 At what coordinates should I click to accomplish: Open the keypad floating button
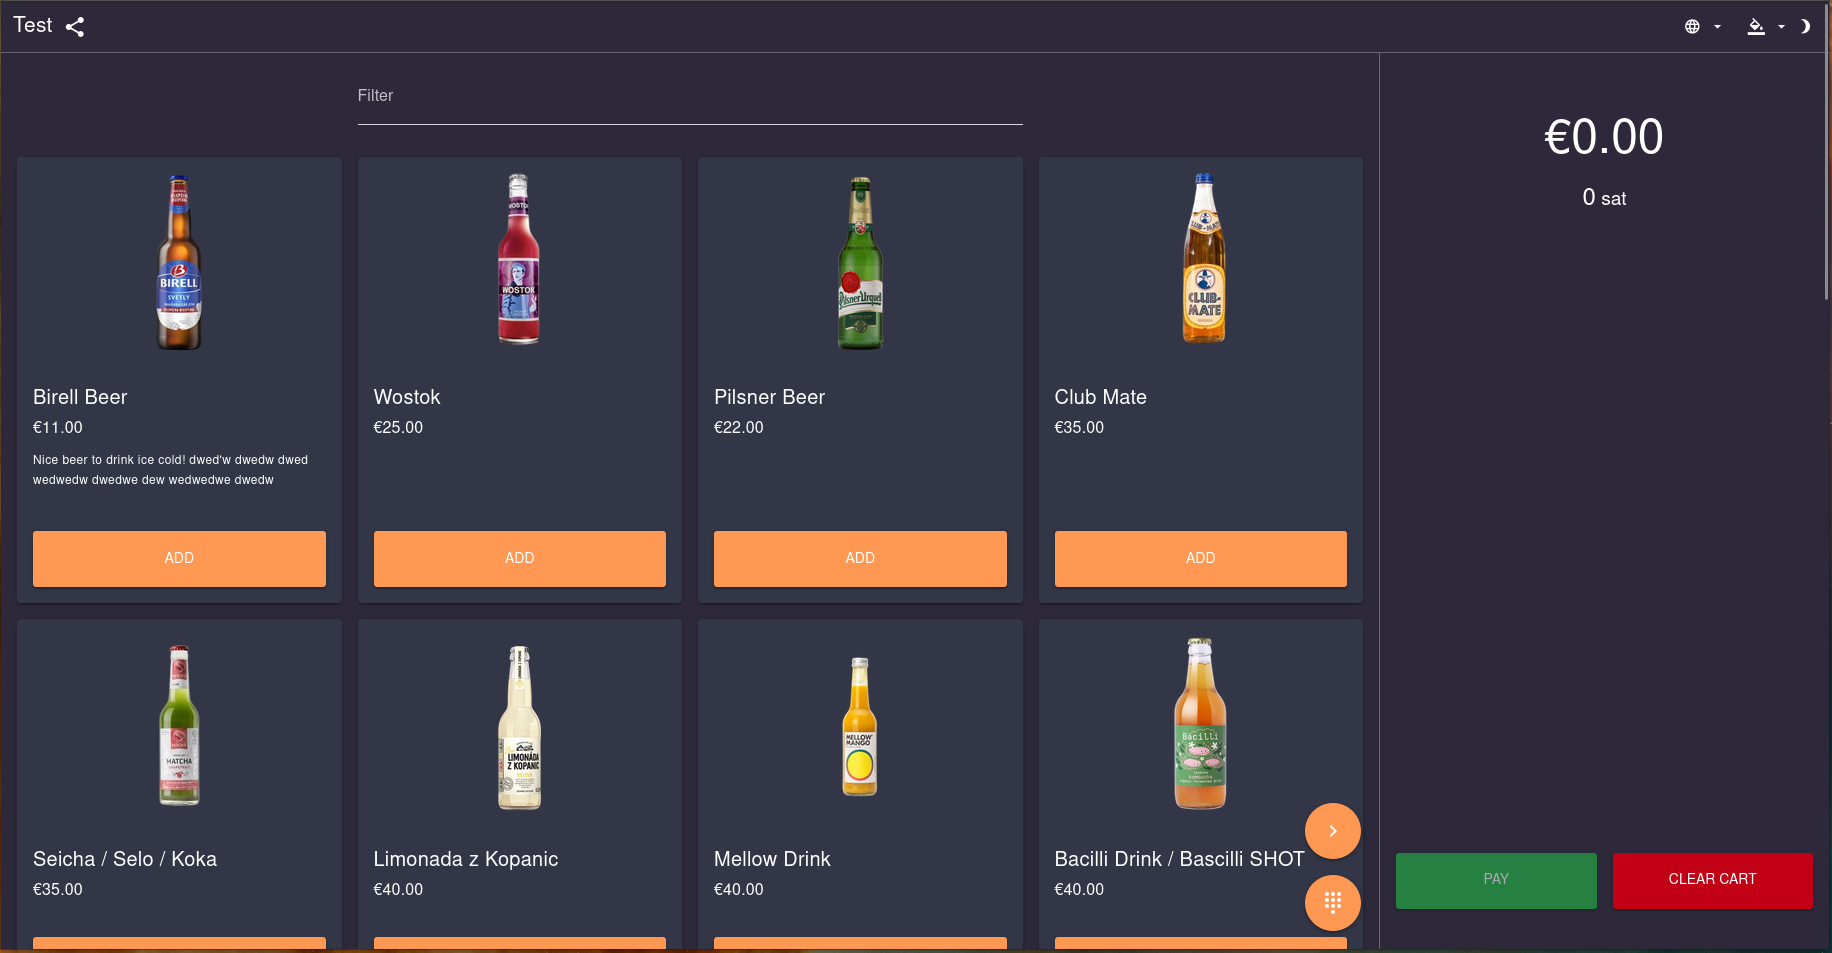coord(1333,903)
